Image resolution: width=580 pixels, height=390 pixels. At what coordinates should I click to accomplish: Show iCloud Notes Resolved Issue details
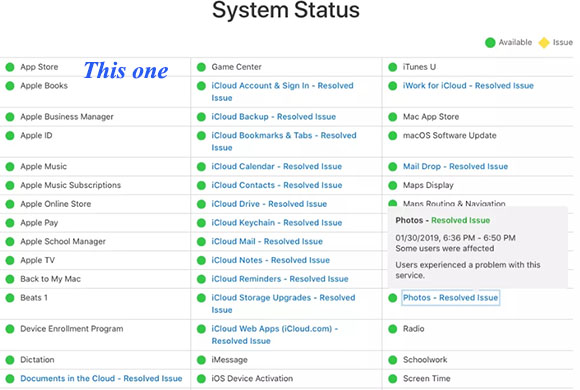coord(270,260)
